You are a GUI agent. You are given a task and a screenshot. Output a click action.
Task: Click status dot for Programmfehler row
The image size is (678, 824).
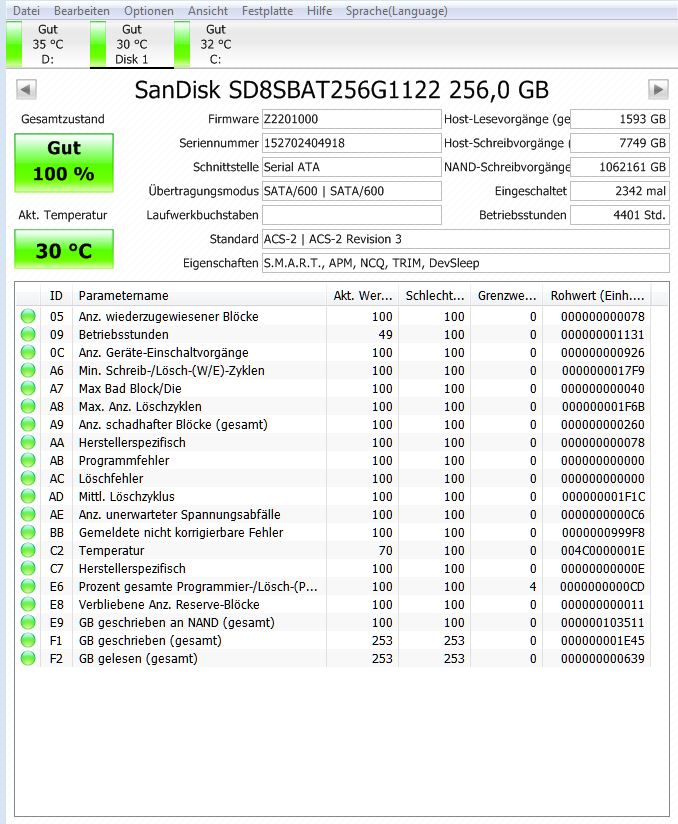pyautogui.click(x=28, y=460)
